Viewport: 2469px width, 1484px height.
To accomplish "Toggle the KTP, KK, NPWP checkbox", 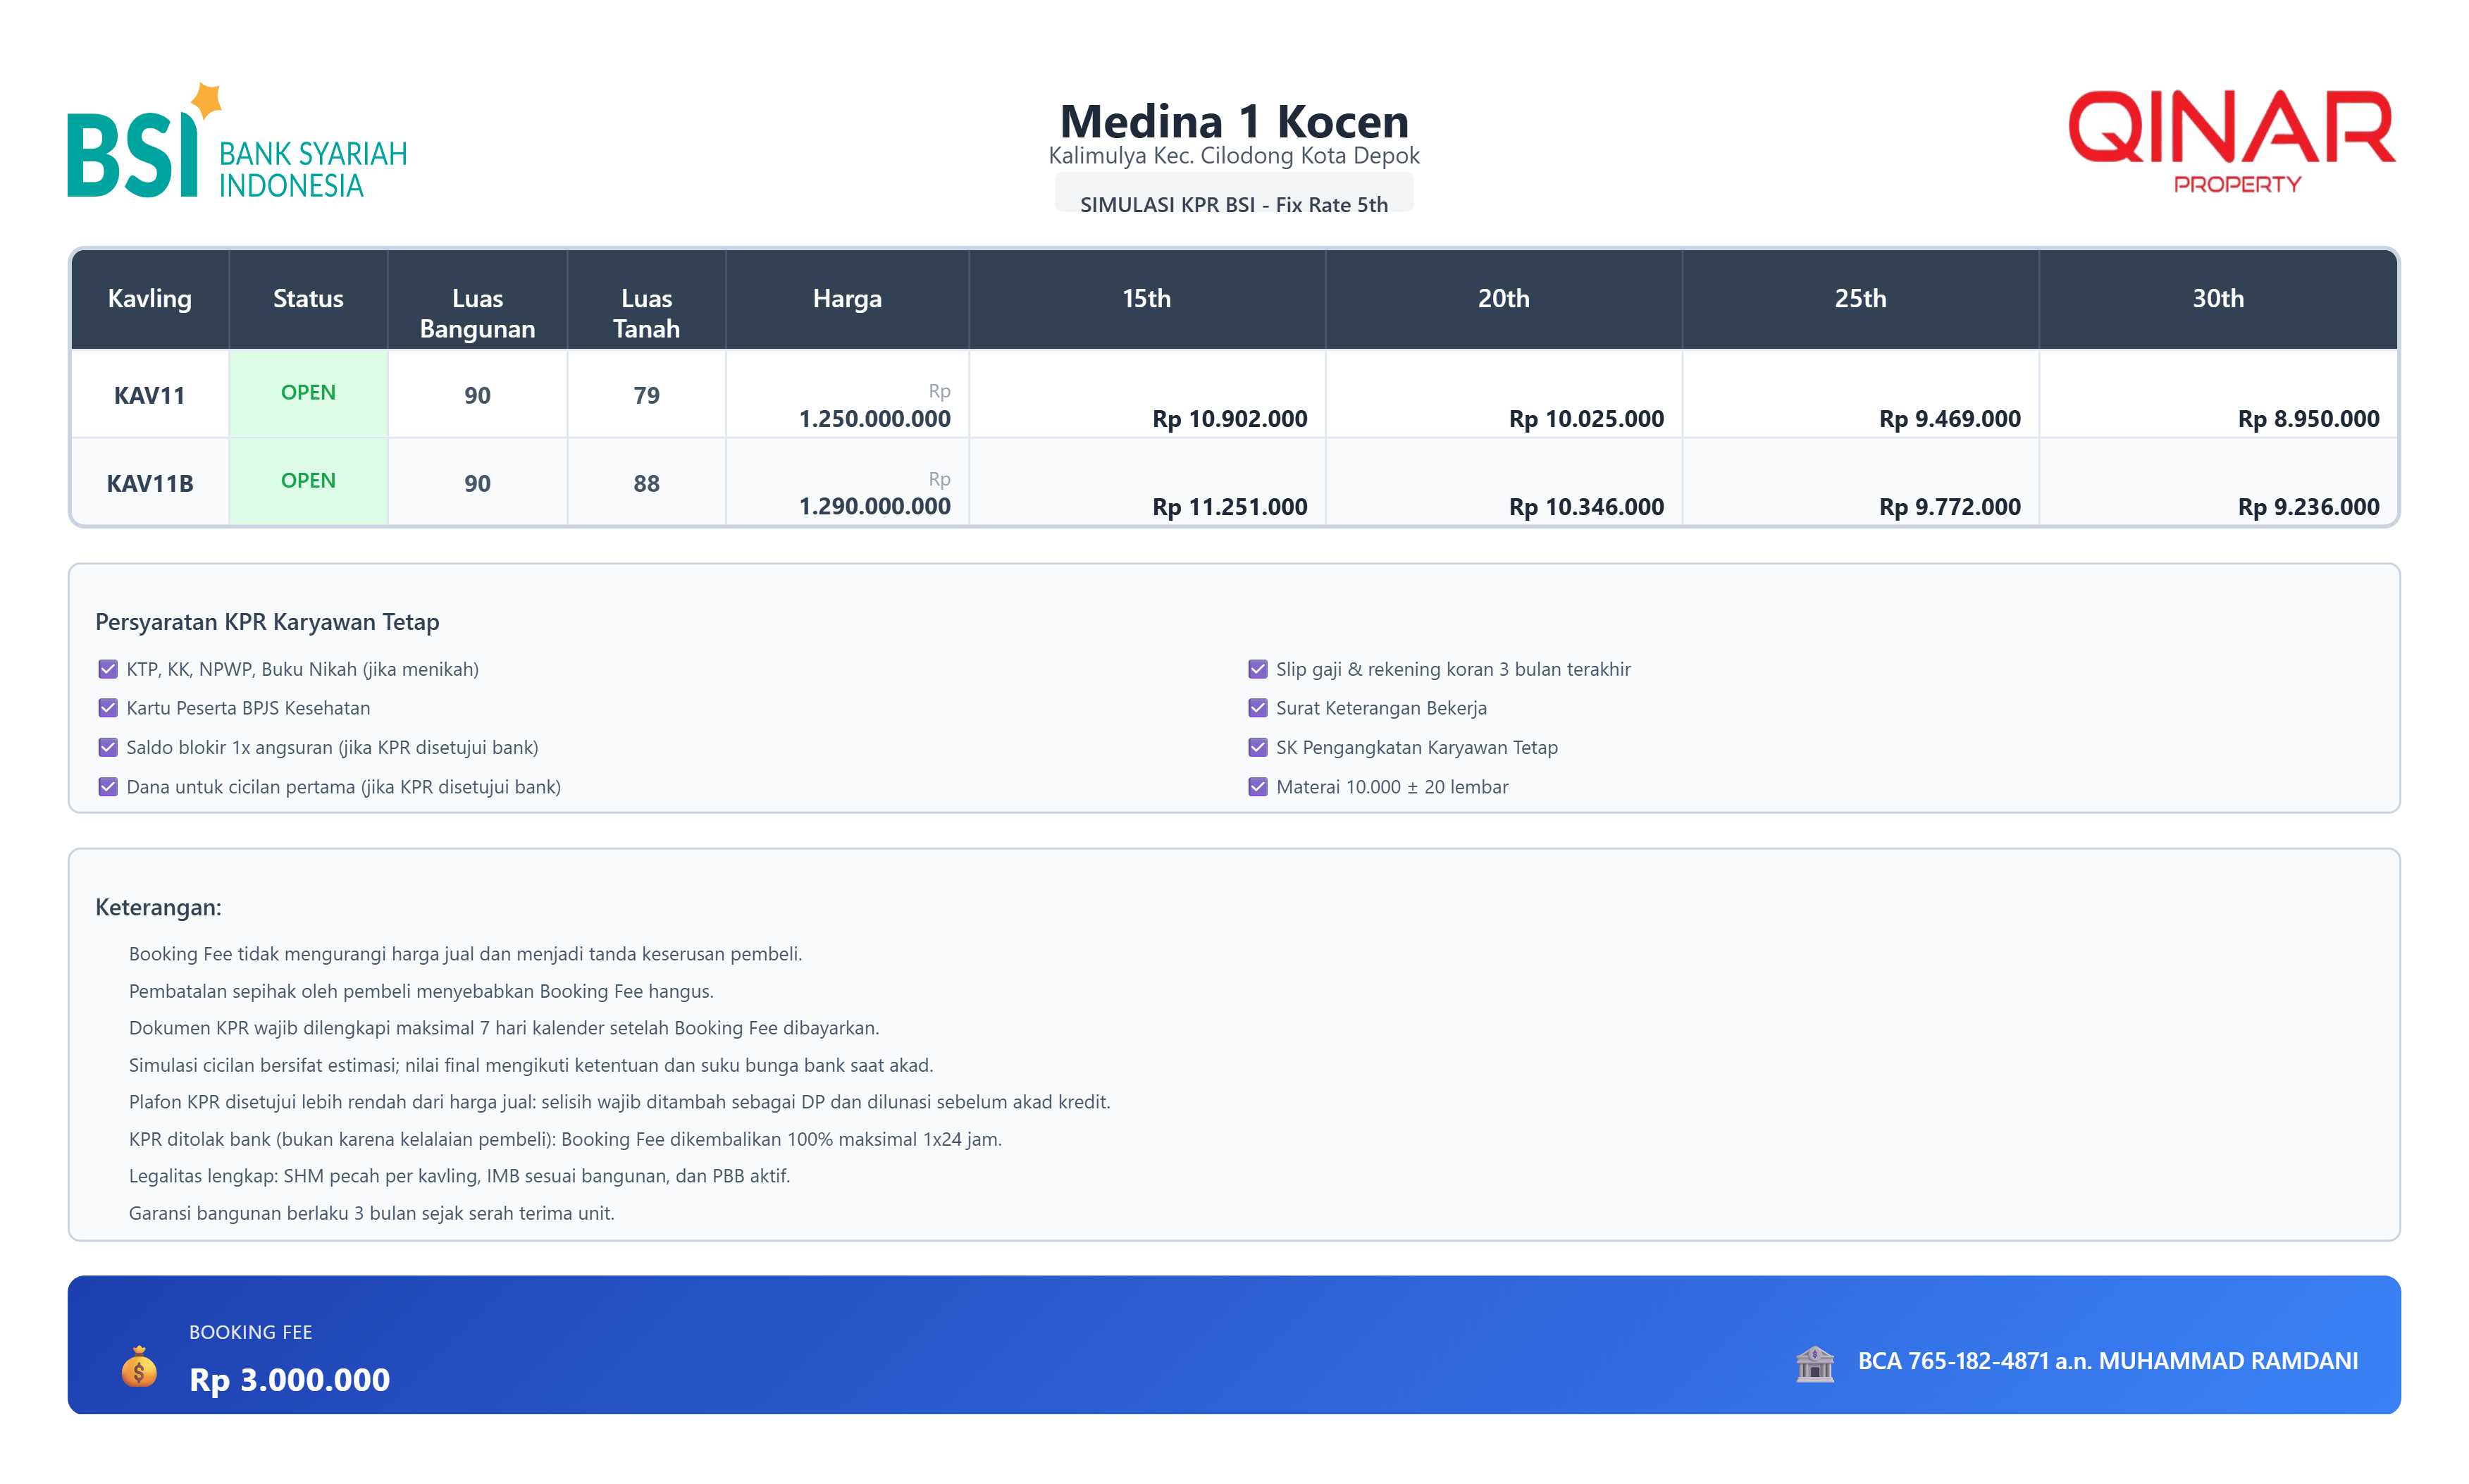I will [108, 669].
